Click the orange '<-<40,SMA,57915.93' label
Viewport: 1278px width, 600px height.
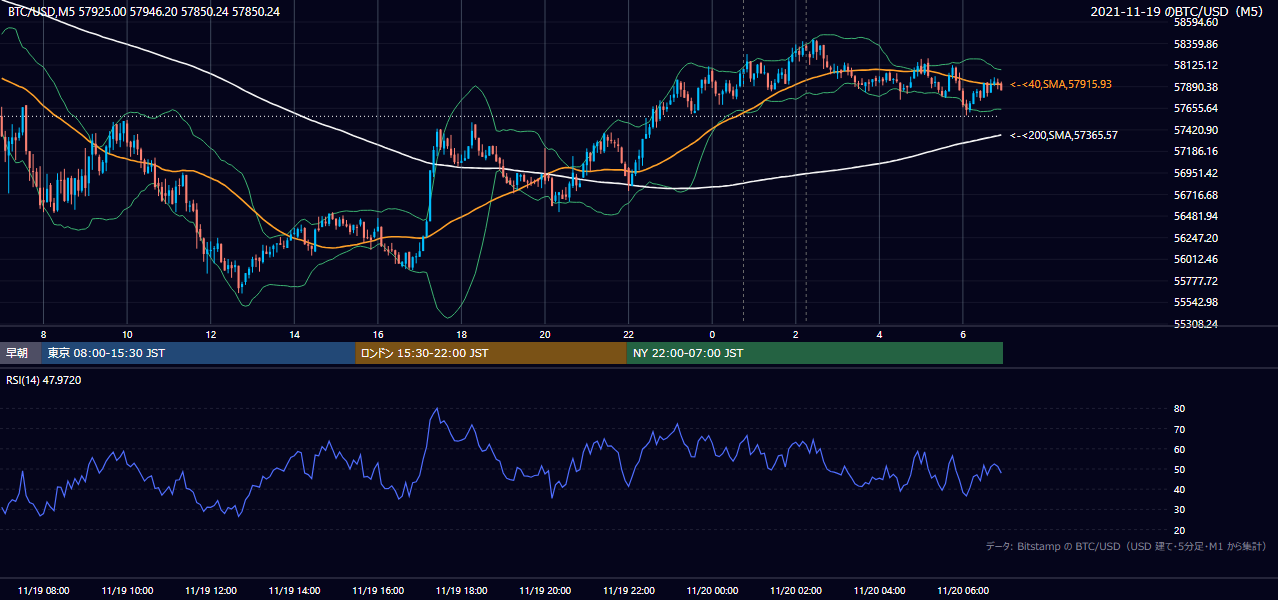click(x=1061, y=85)
